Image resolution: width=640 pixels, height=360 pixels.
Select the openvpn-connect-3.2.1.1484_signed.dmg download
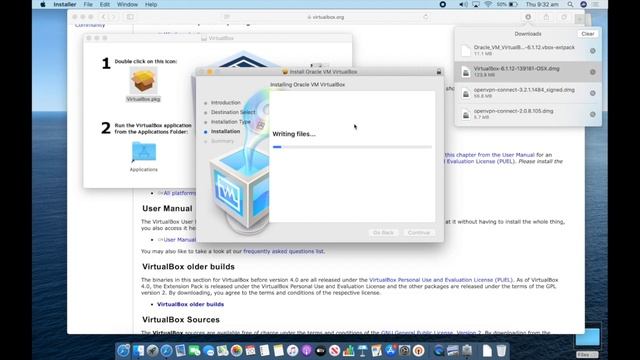[528, 93]
